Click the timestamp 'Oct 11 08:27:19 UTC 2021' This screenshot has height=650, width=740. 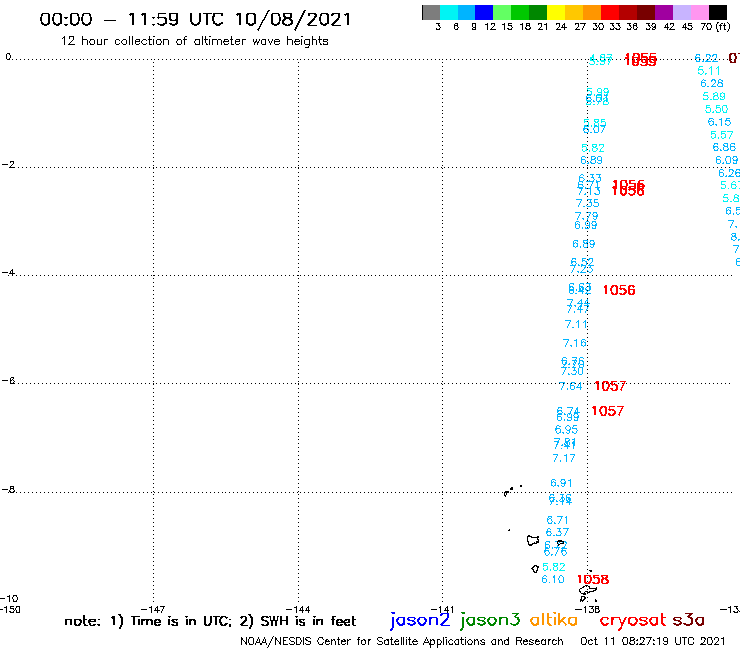652,641
